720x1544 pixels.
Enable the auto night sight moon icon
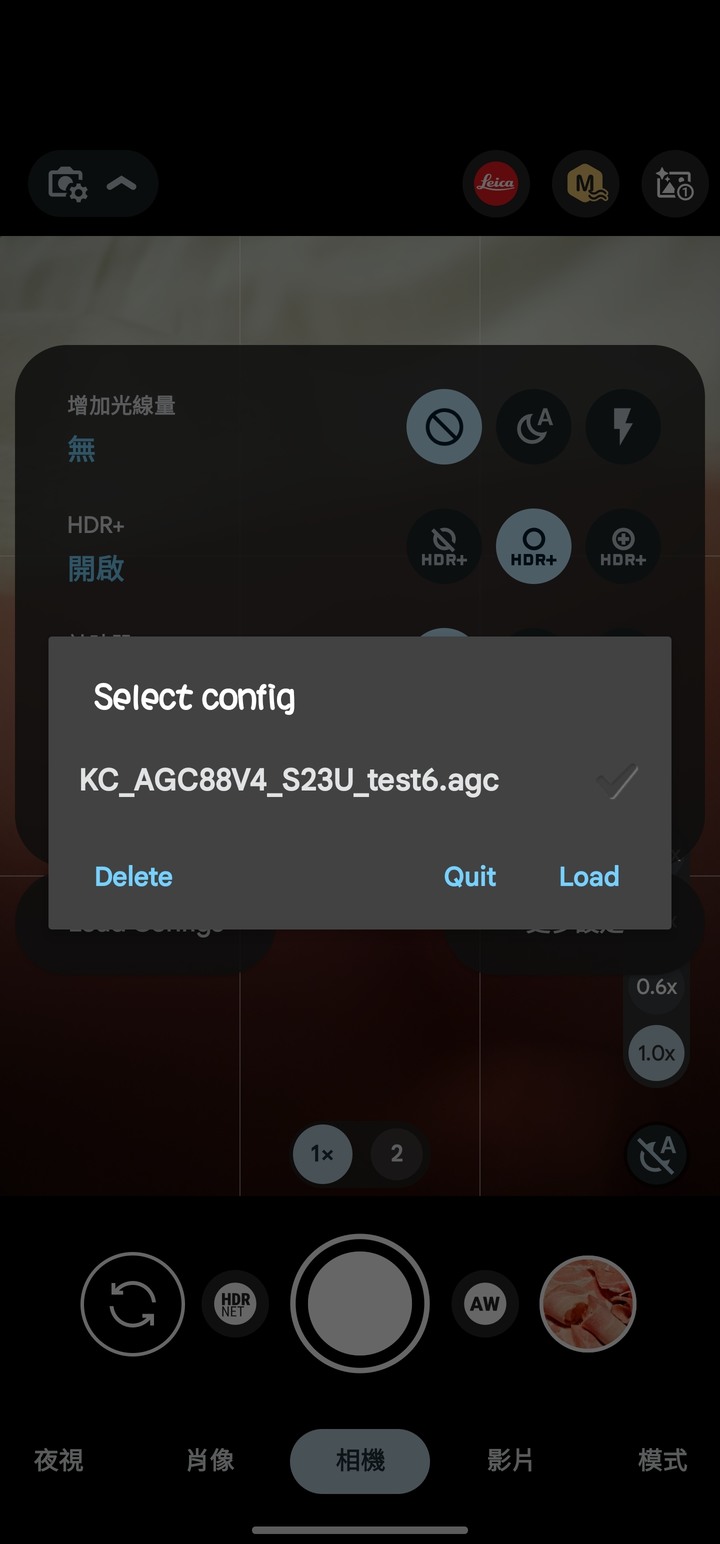tap(534, 428)
